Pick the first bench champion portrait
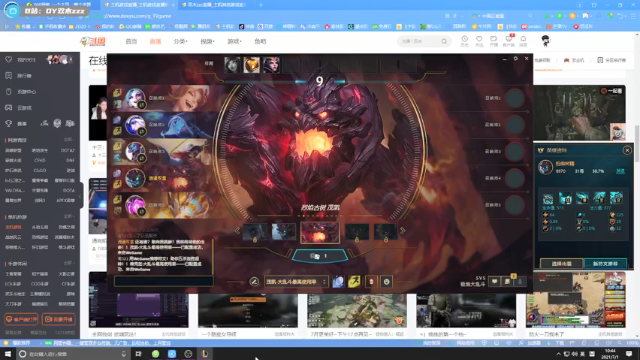 (x=232, y=65)
